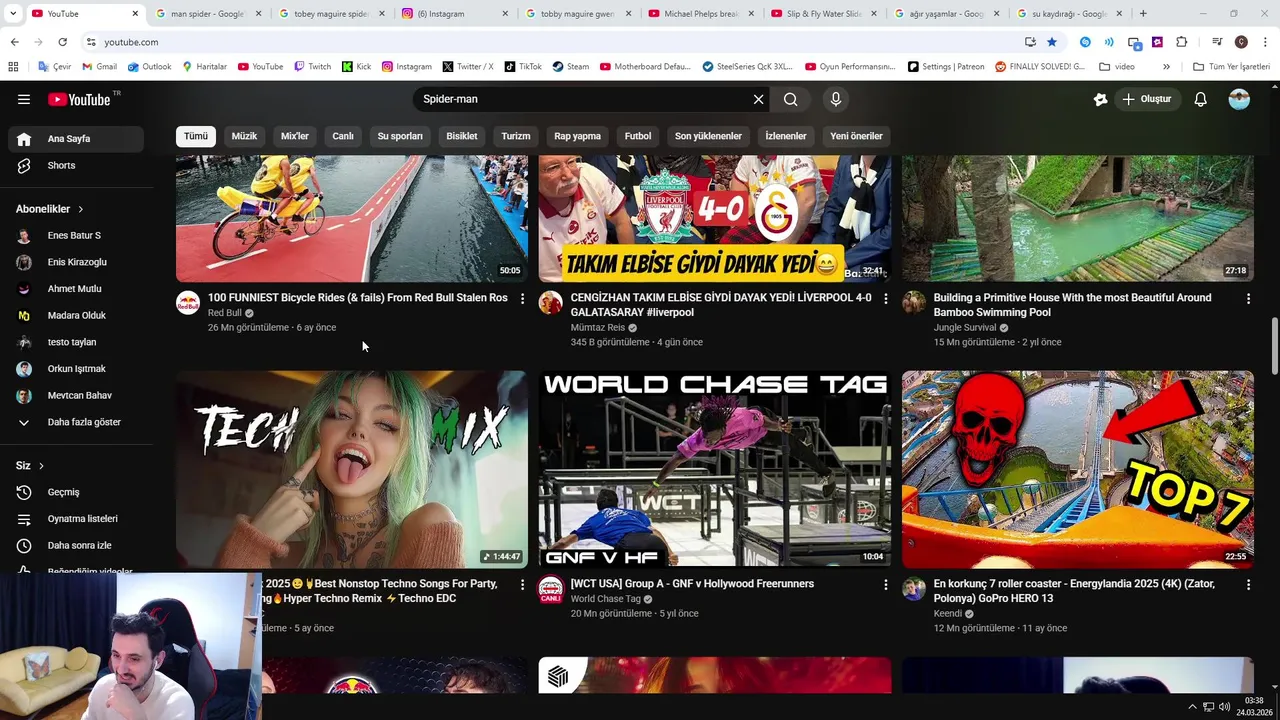Open Daha sonra izle list
1280x720 pixels.
pyautogui.click(x=77, y=545)
